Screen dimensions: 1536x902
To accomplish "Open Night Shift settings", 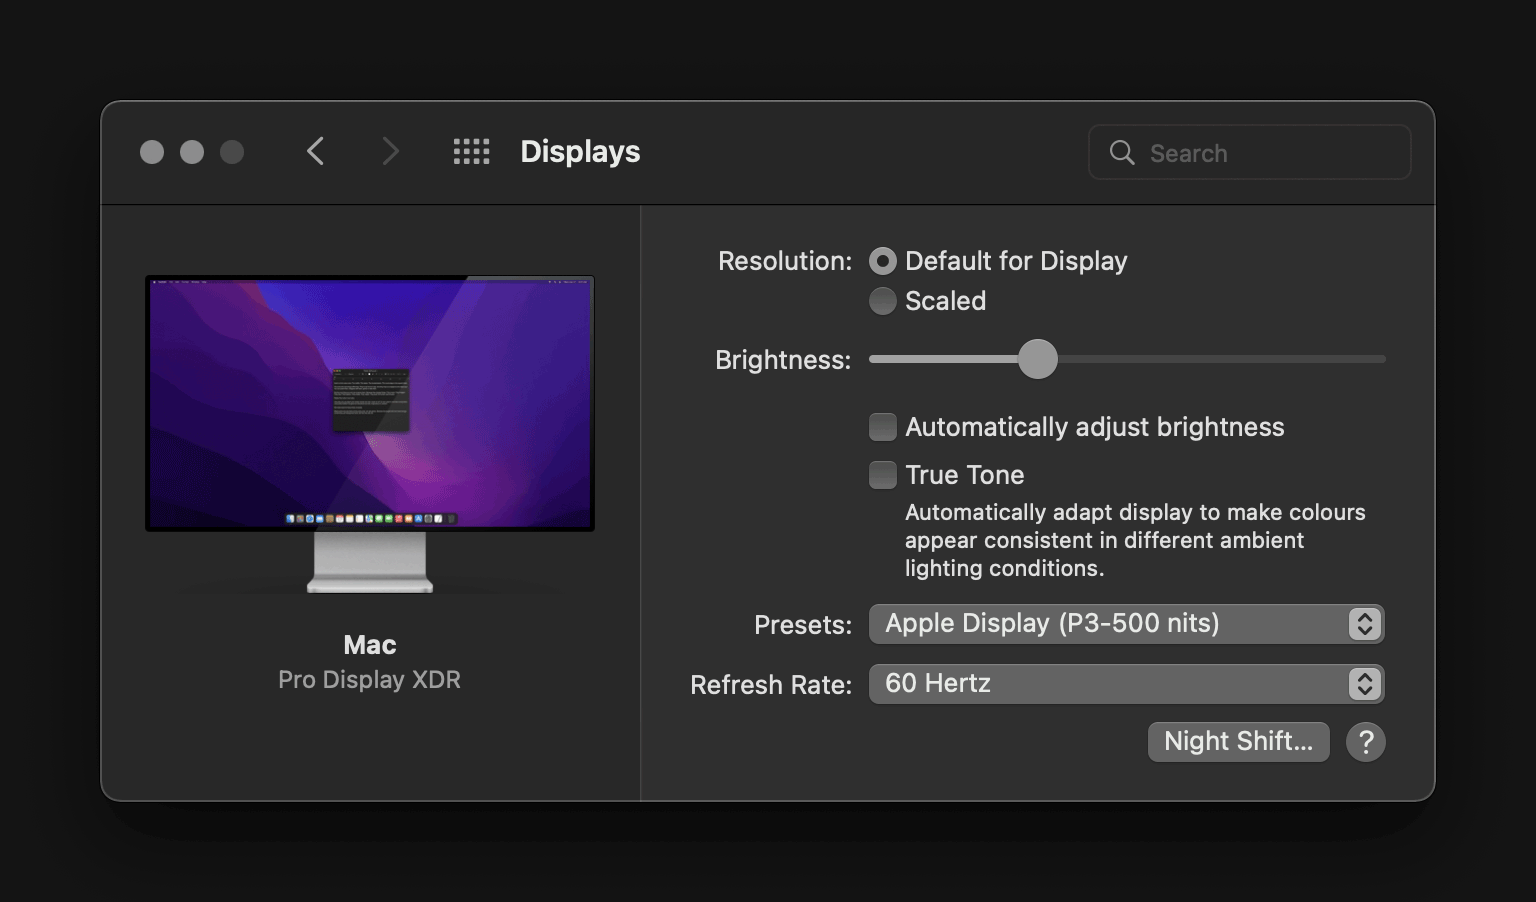I will [1238, 742].
